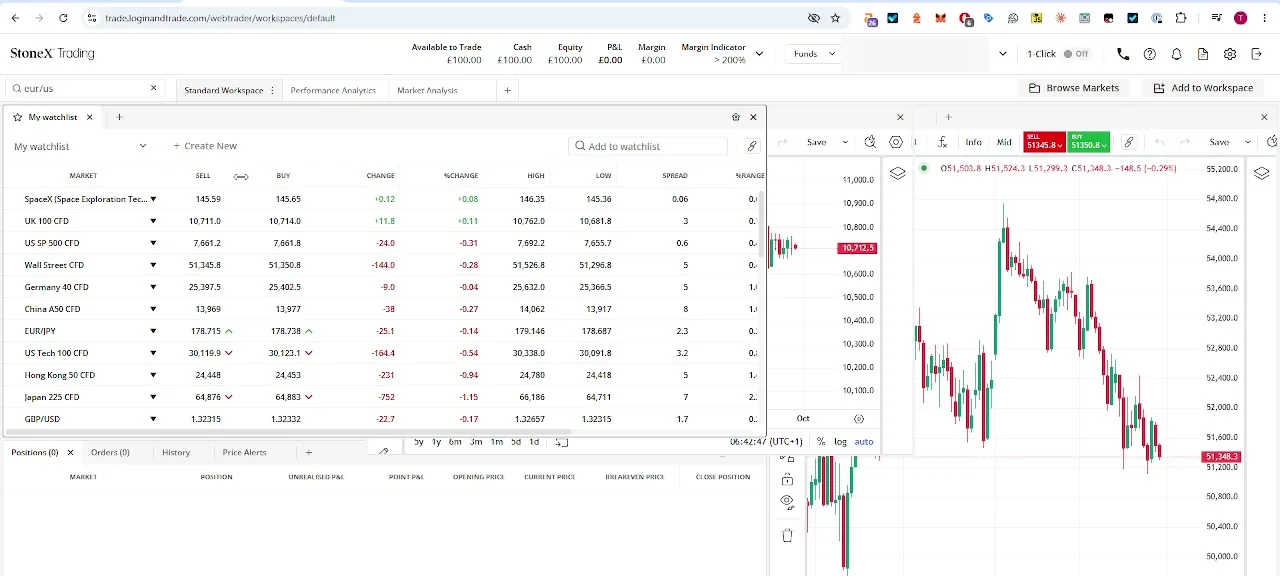Select Standard Workspace tab
The height and width of the screenshot is (576, 1280).
pyautogui.click(x=223, y=90)
